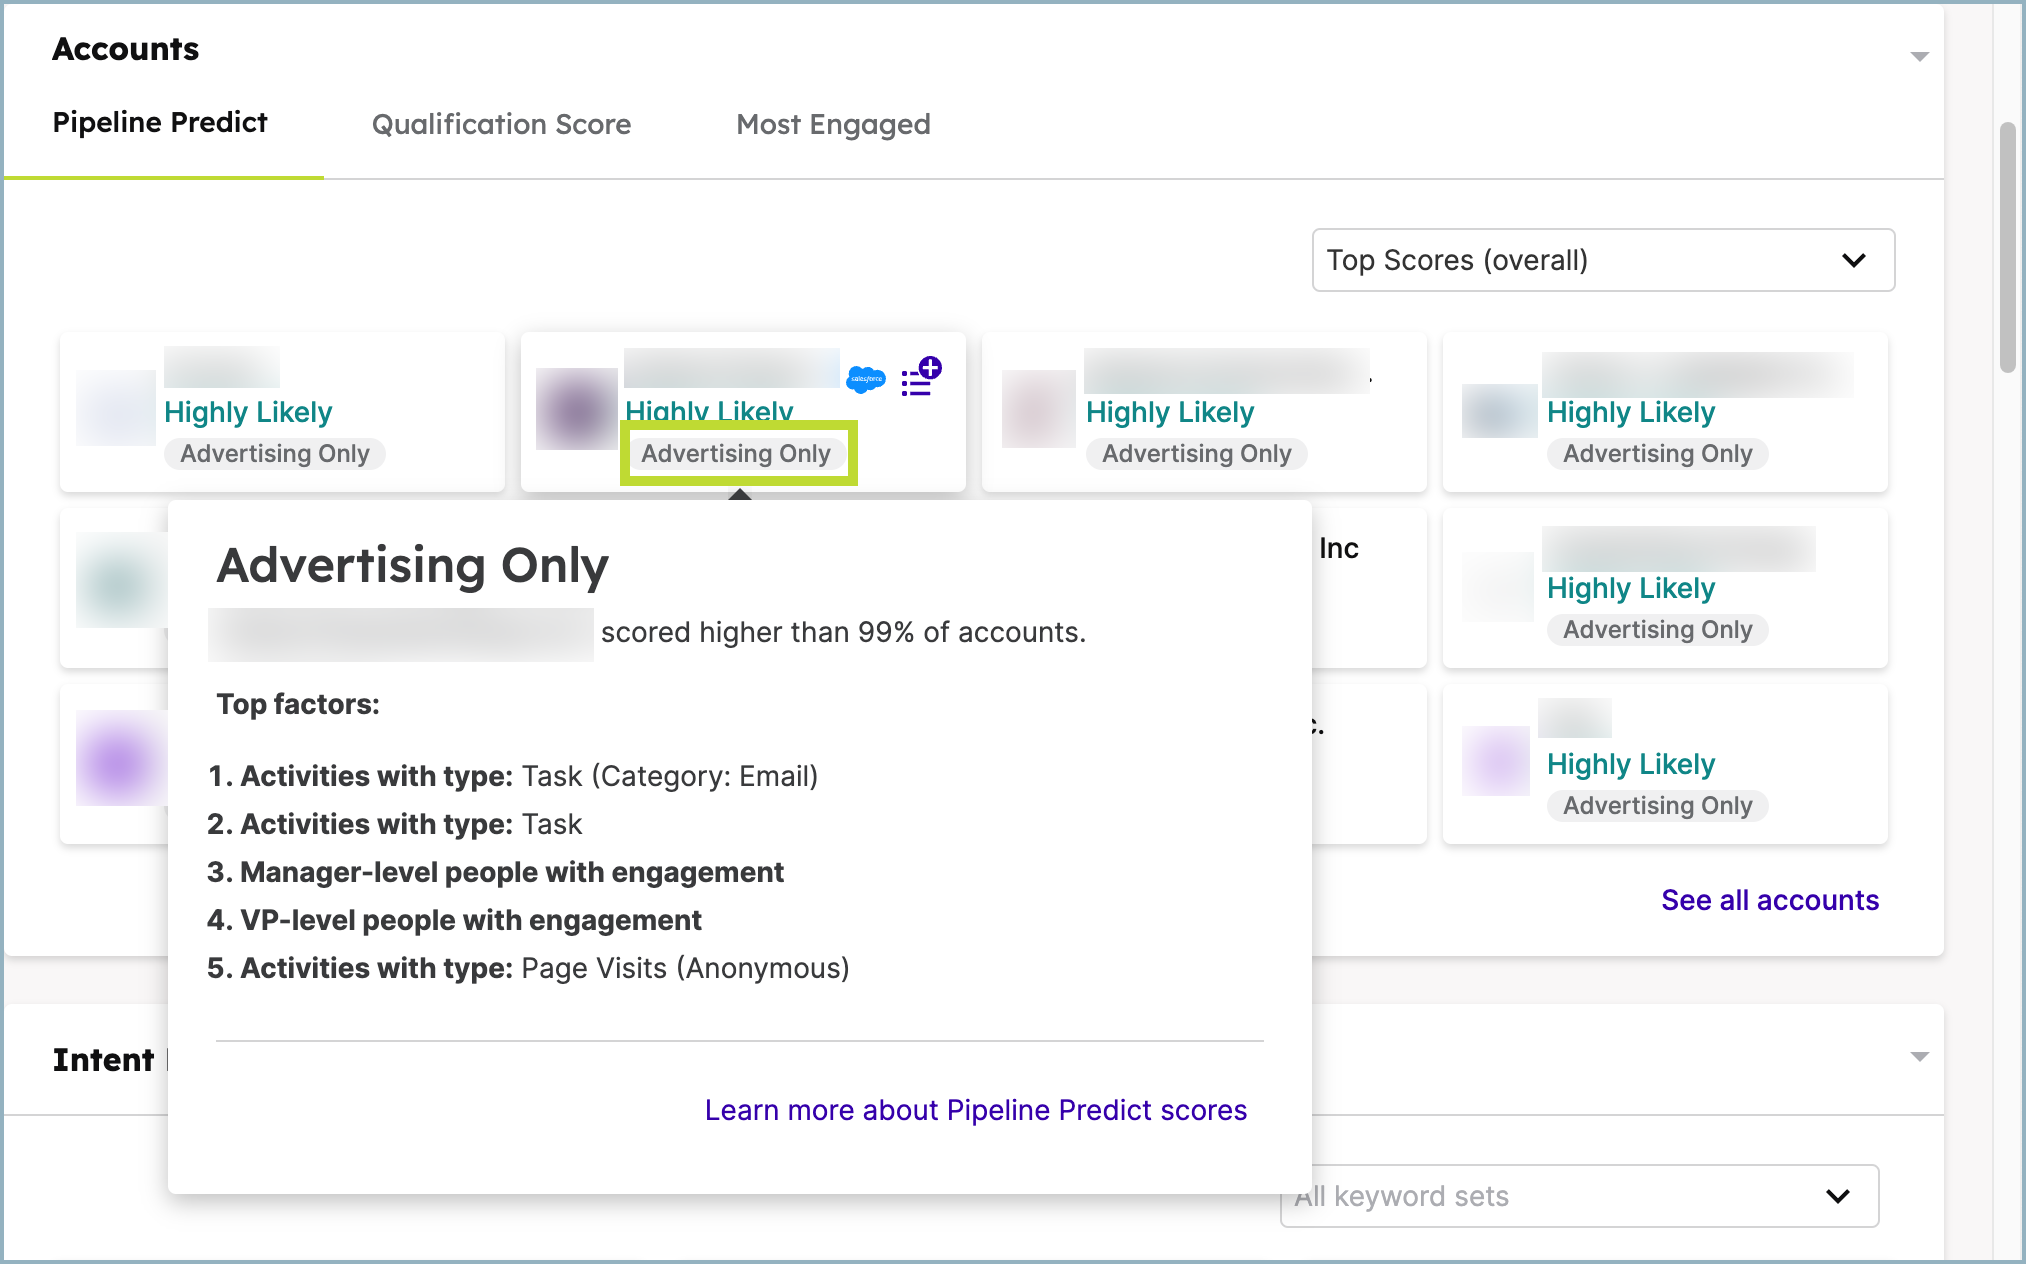Collapse the Intent section using its chevron
The image size is (2026, 1264).
(x=1918, y=1058)
